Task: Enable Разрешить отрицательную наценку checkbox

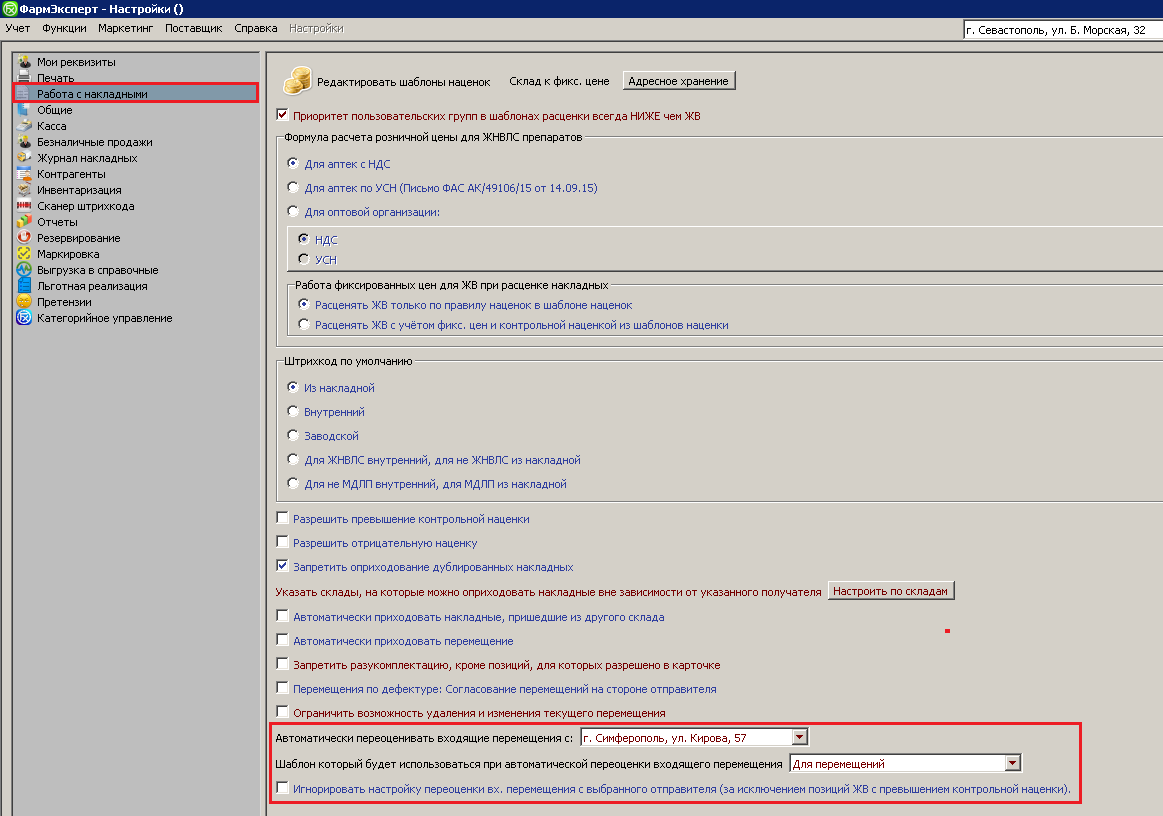Action: (x=282, y=543)
